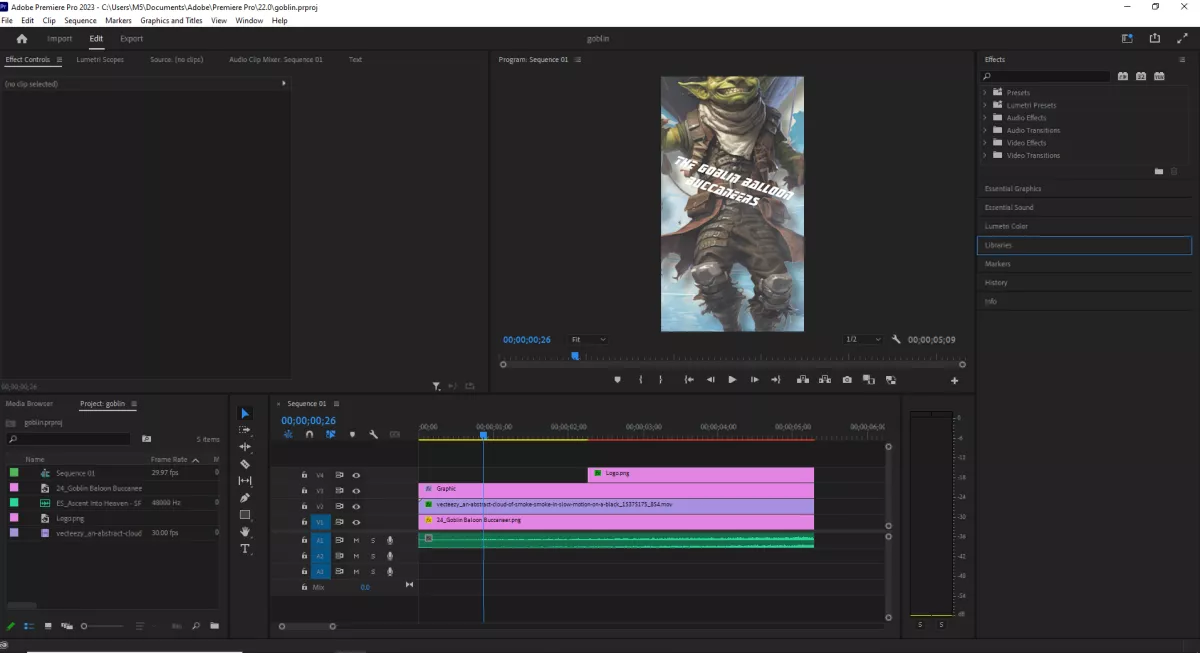Expand the Video Effects folder

point(985,143)
